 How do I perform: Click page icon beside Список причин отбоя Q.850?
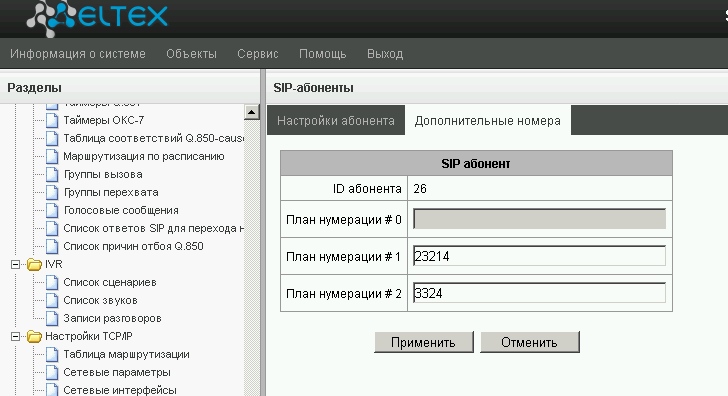point(52,246)
